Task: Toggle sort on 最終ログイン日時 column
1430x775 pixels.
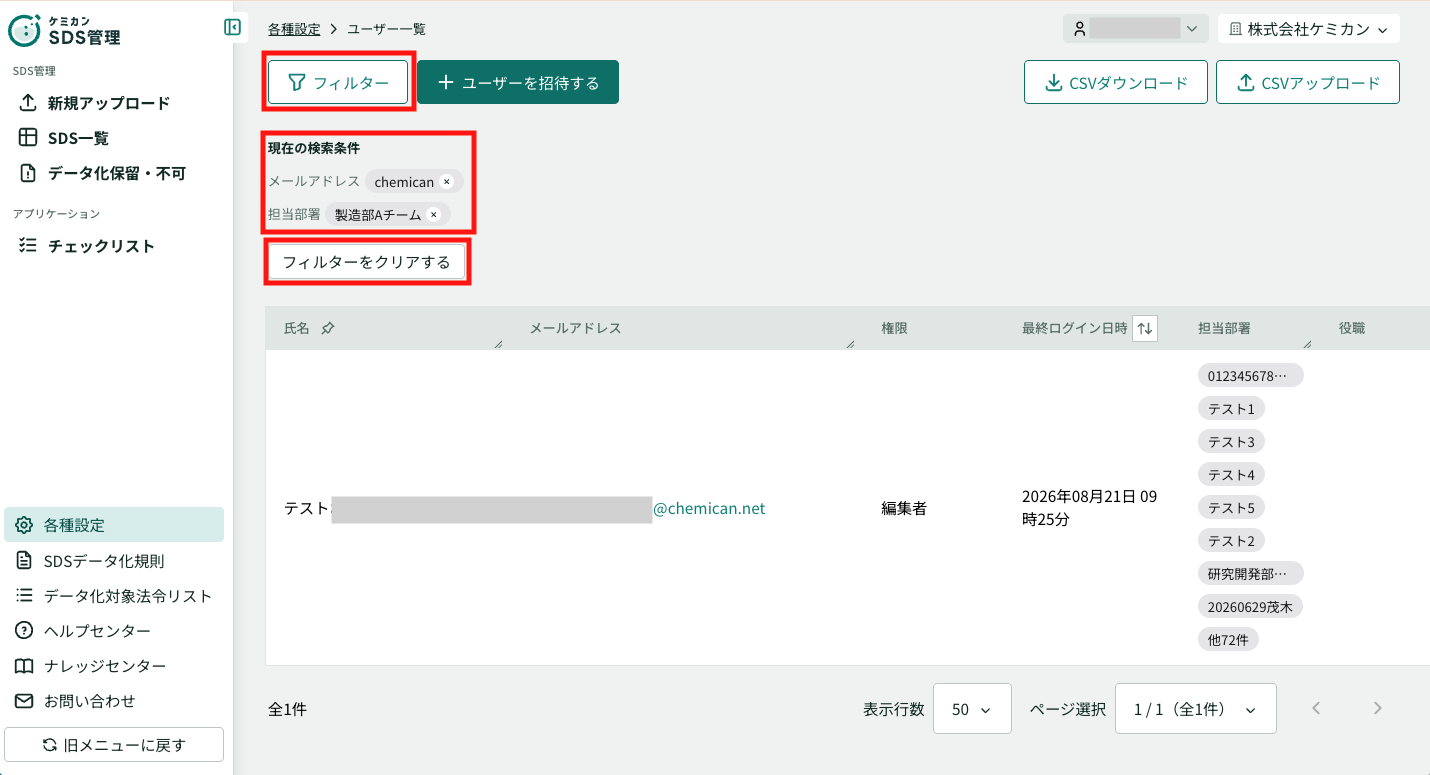Action: pyautogui.click(x=1145, y=328)
